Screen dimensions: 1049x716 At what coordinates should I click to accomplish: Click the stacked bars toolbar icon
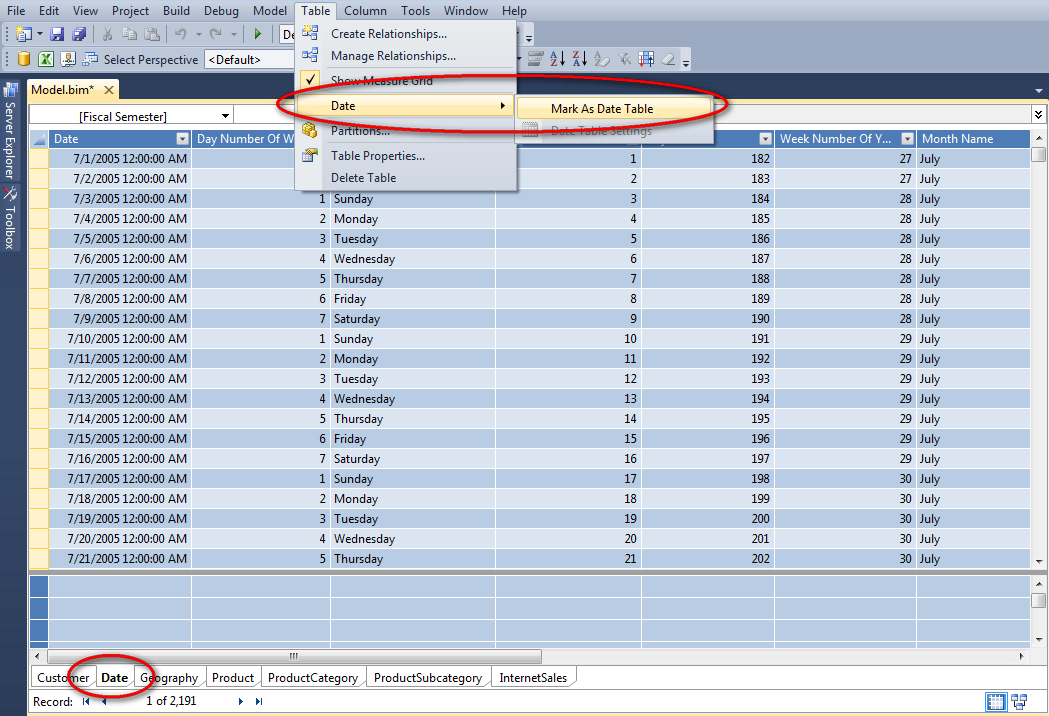pyautogui.click(x=535, y=59)
